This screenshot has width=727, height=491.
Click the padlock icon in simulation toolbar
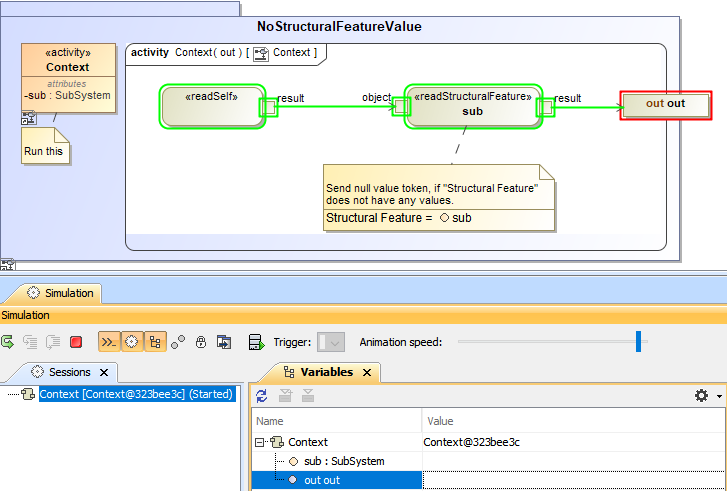pos(201,343)
